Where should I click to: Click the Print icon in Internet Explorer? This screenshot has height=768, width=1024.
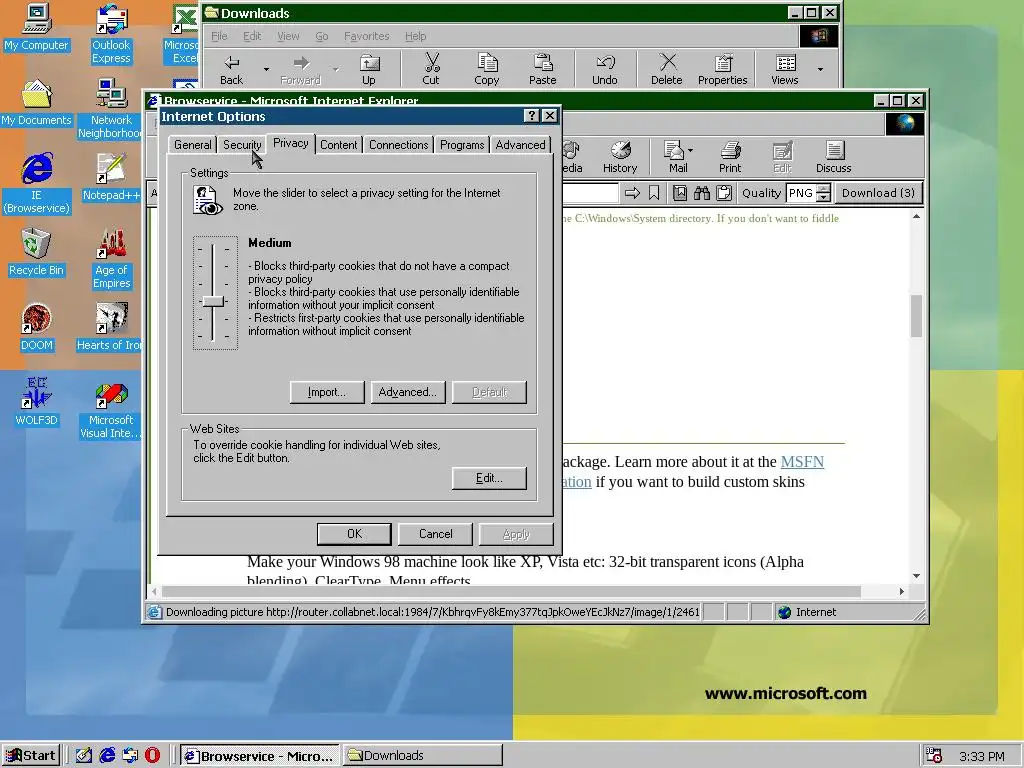tap(730, 157)
